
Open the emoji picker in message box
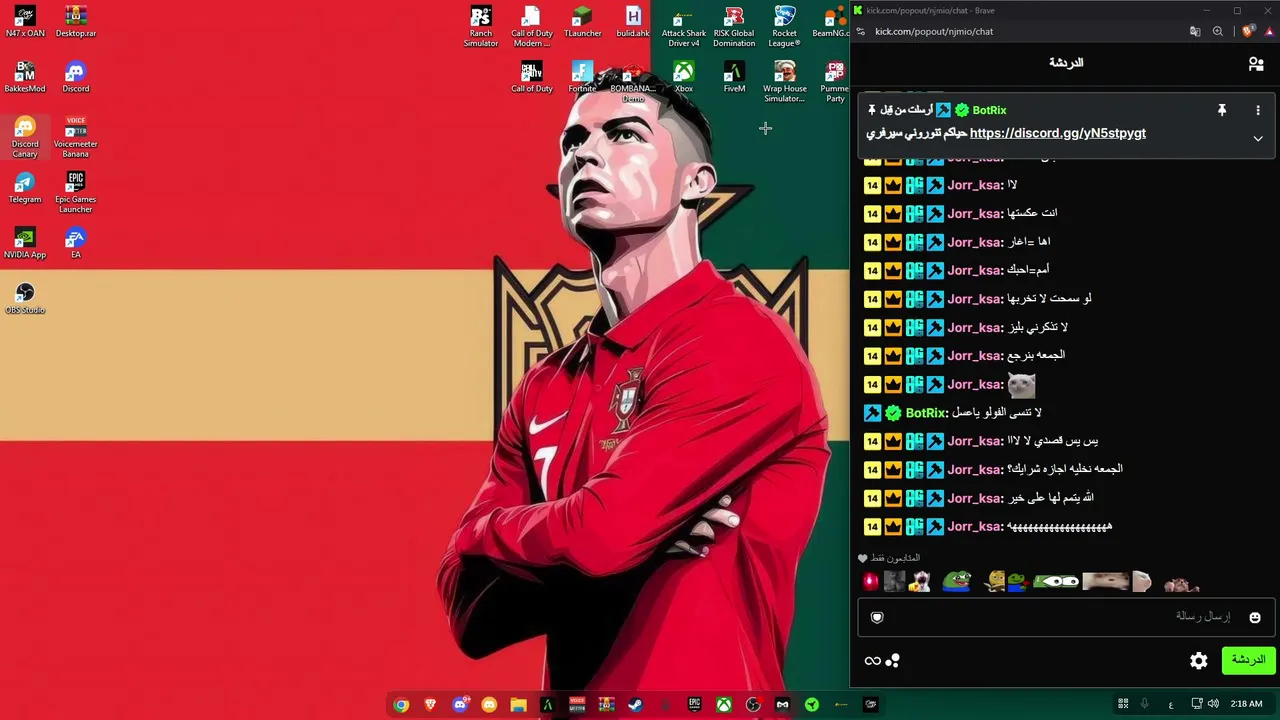coord(1255,617)
